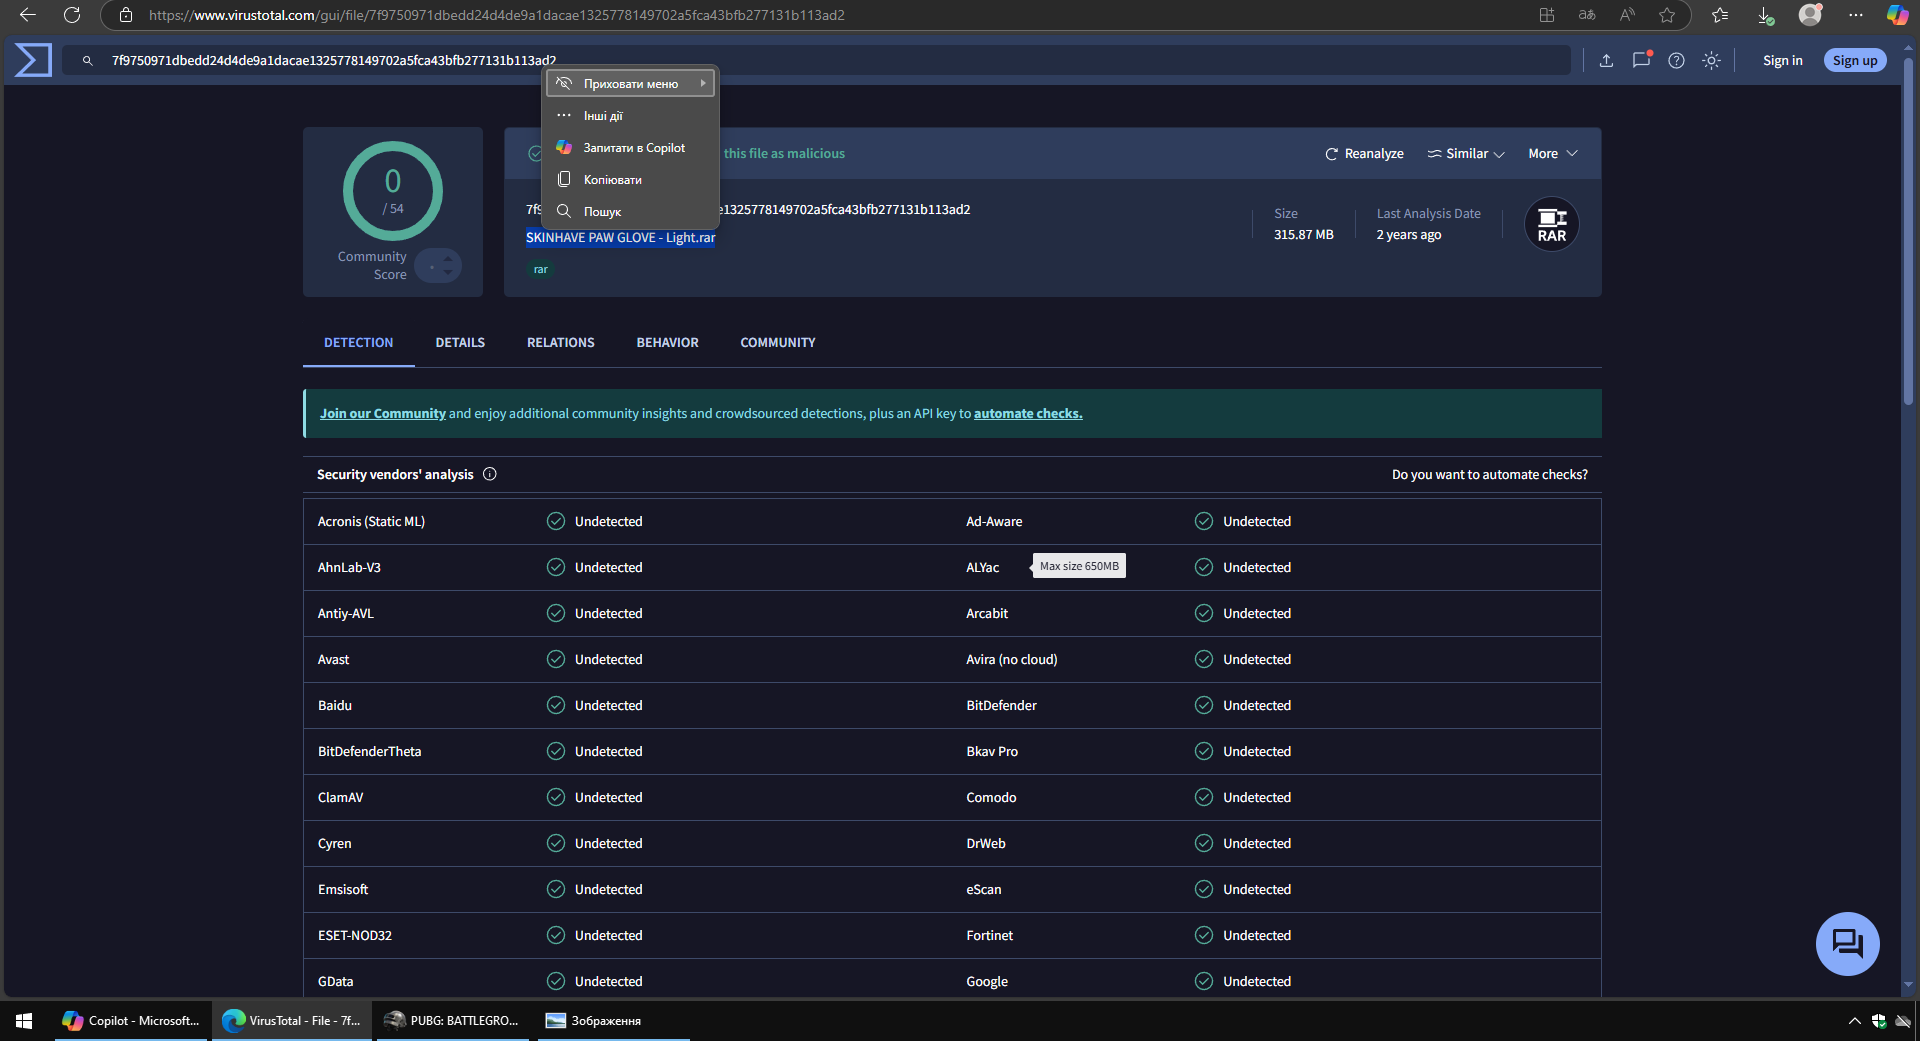Click the RAR file type icon
This screenshot has height=1041, width=1920.
[x=1552, y=225]
